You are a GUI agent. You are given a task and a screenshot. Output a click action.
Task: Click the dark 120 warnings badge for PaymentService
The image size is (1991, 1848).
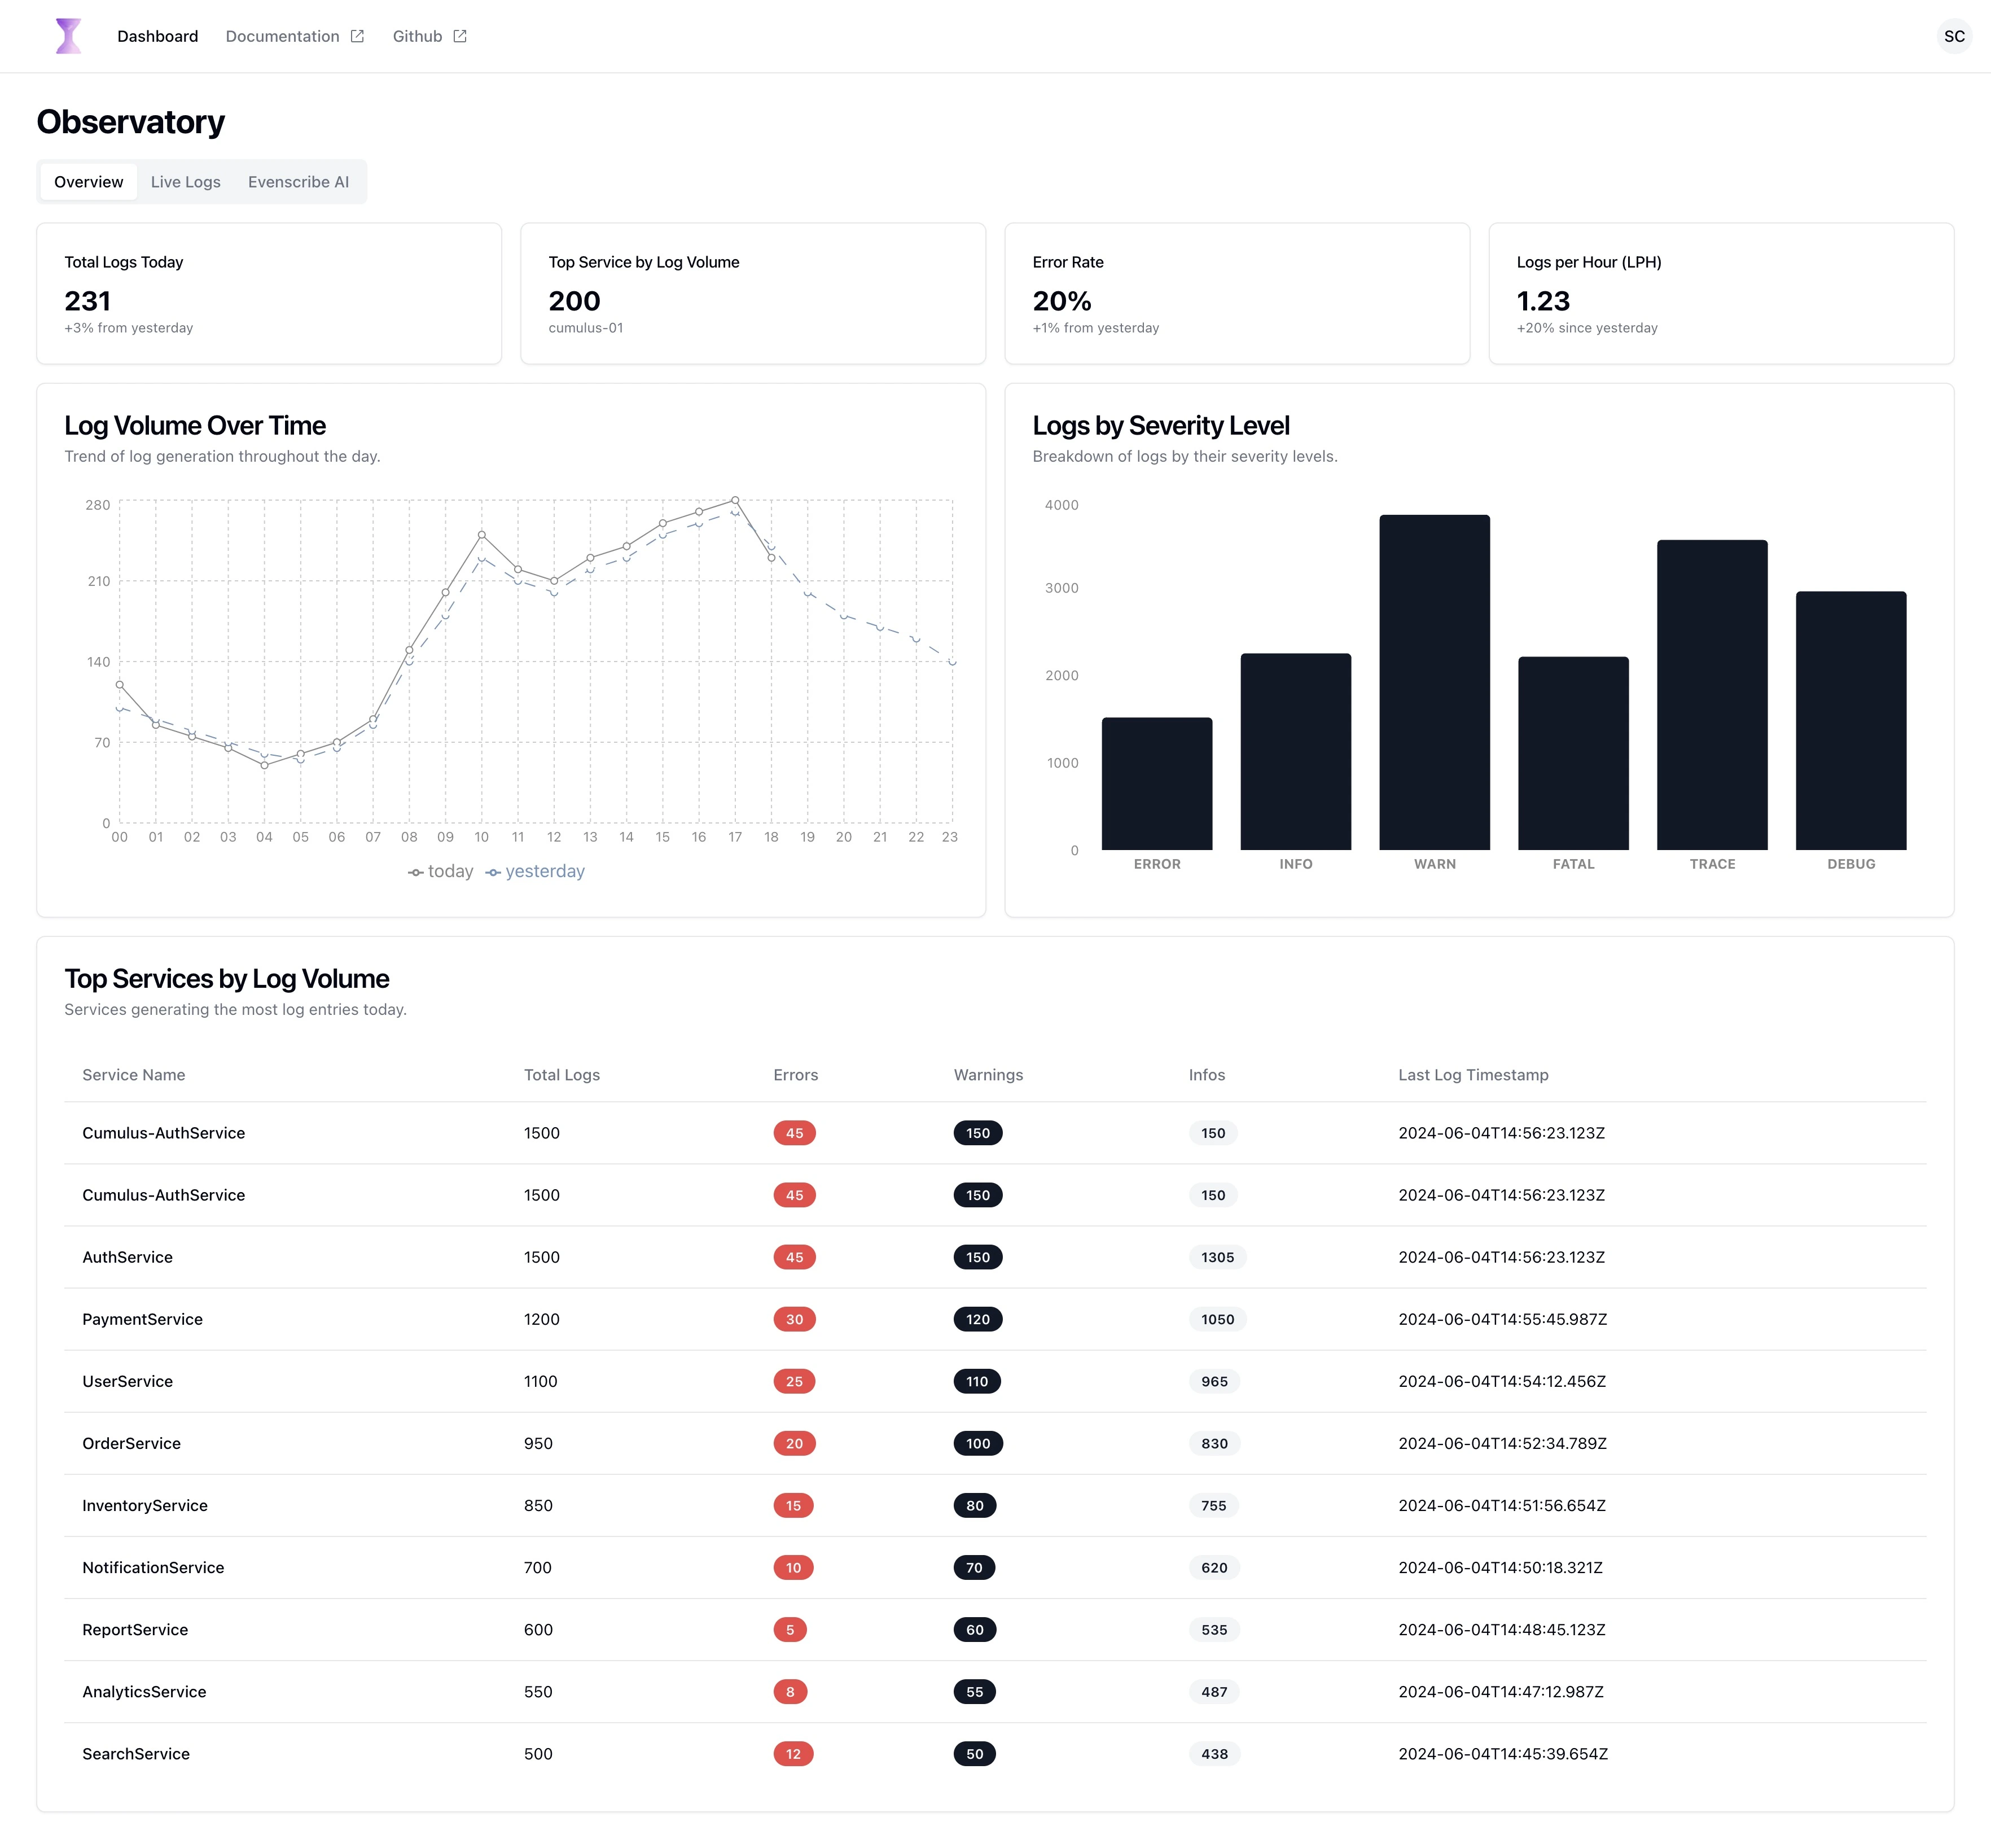[x=977, y=1319]
